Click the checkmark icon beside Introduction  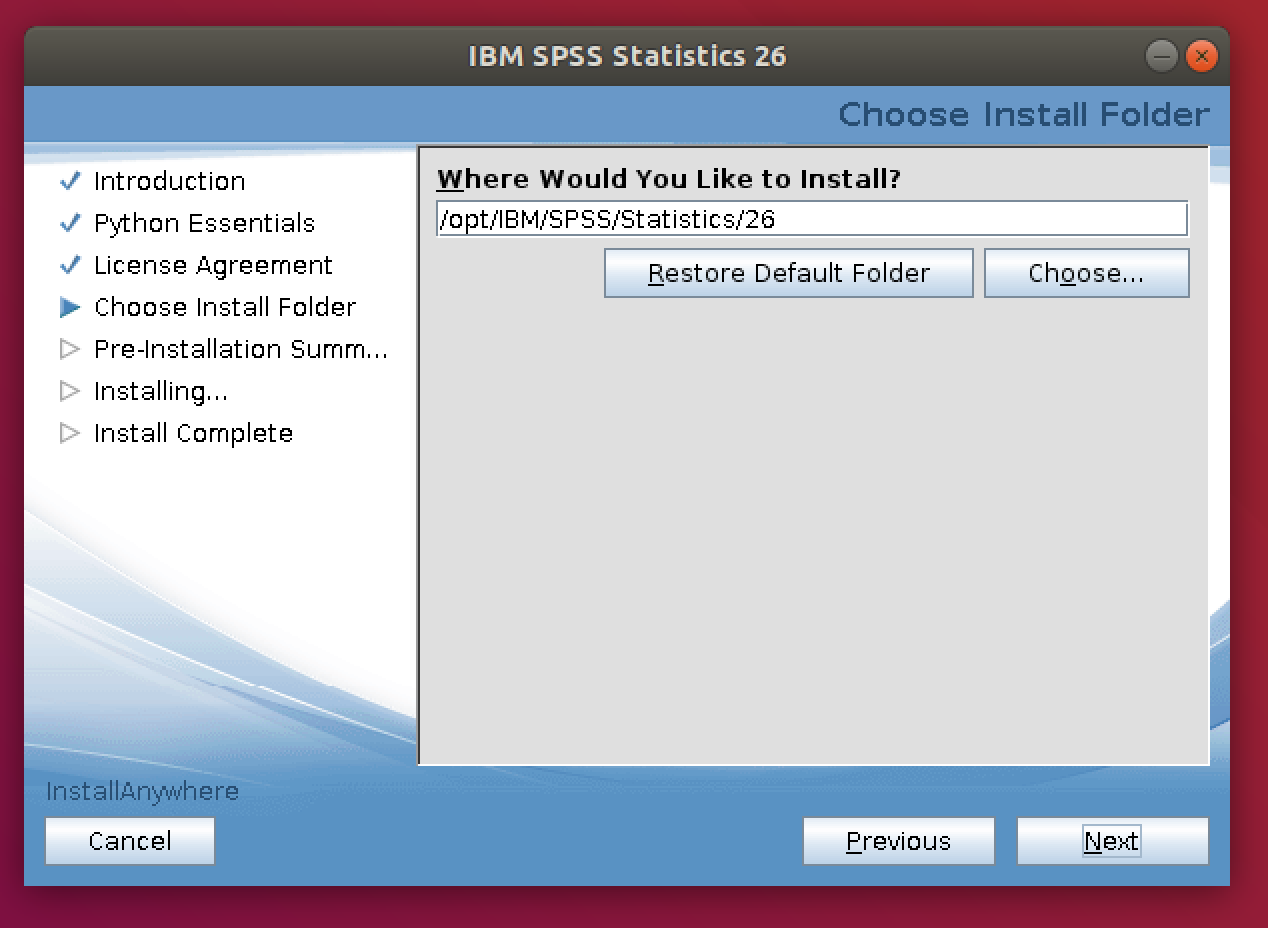[70, 181]
